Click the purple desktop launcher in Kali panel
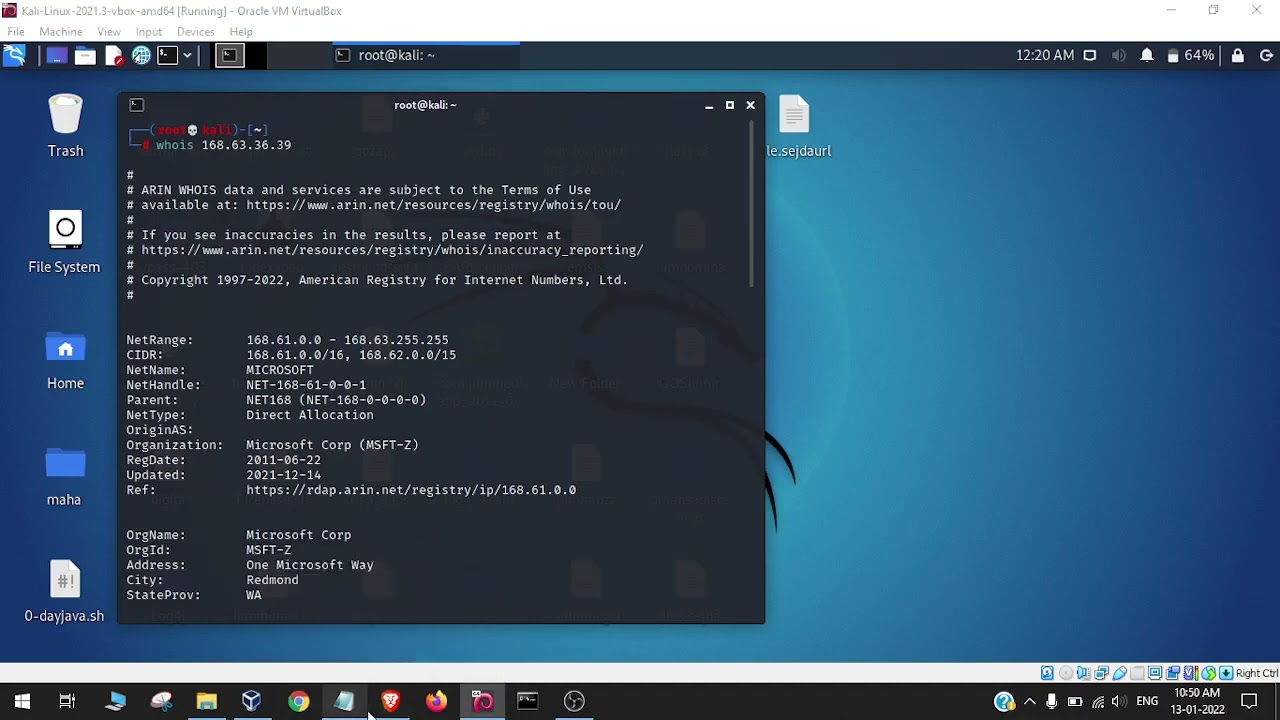Screen dimensions: 1280x720 [57, 56]
